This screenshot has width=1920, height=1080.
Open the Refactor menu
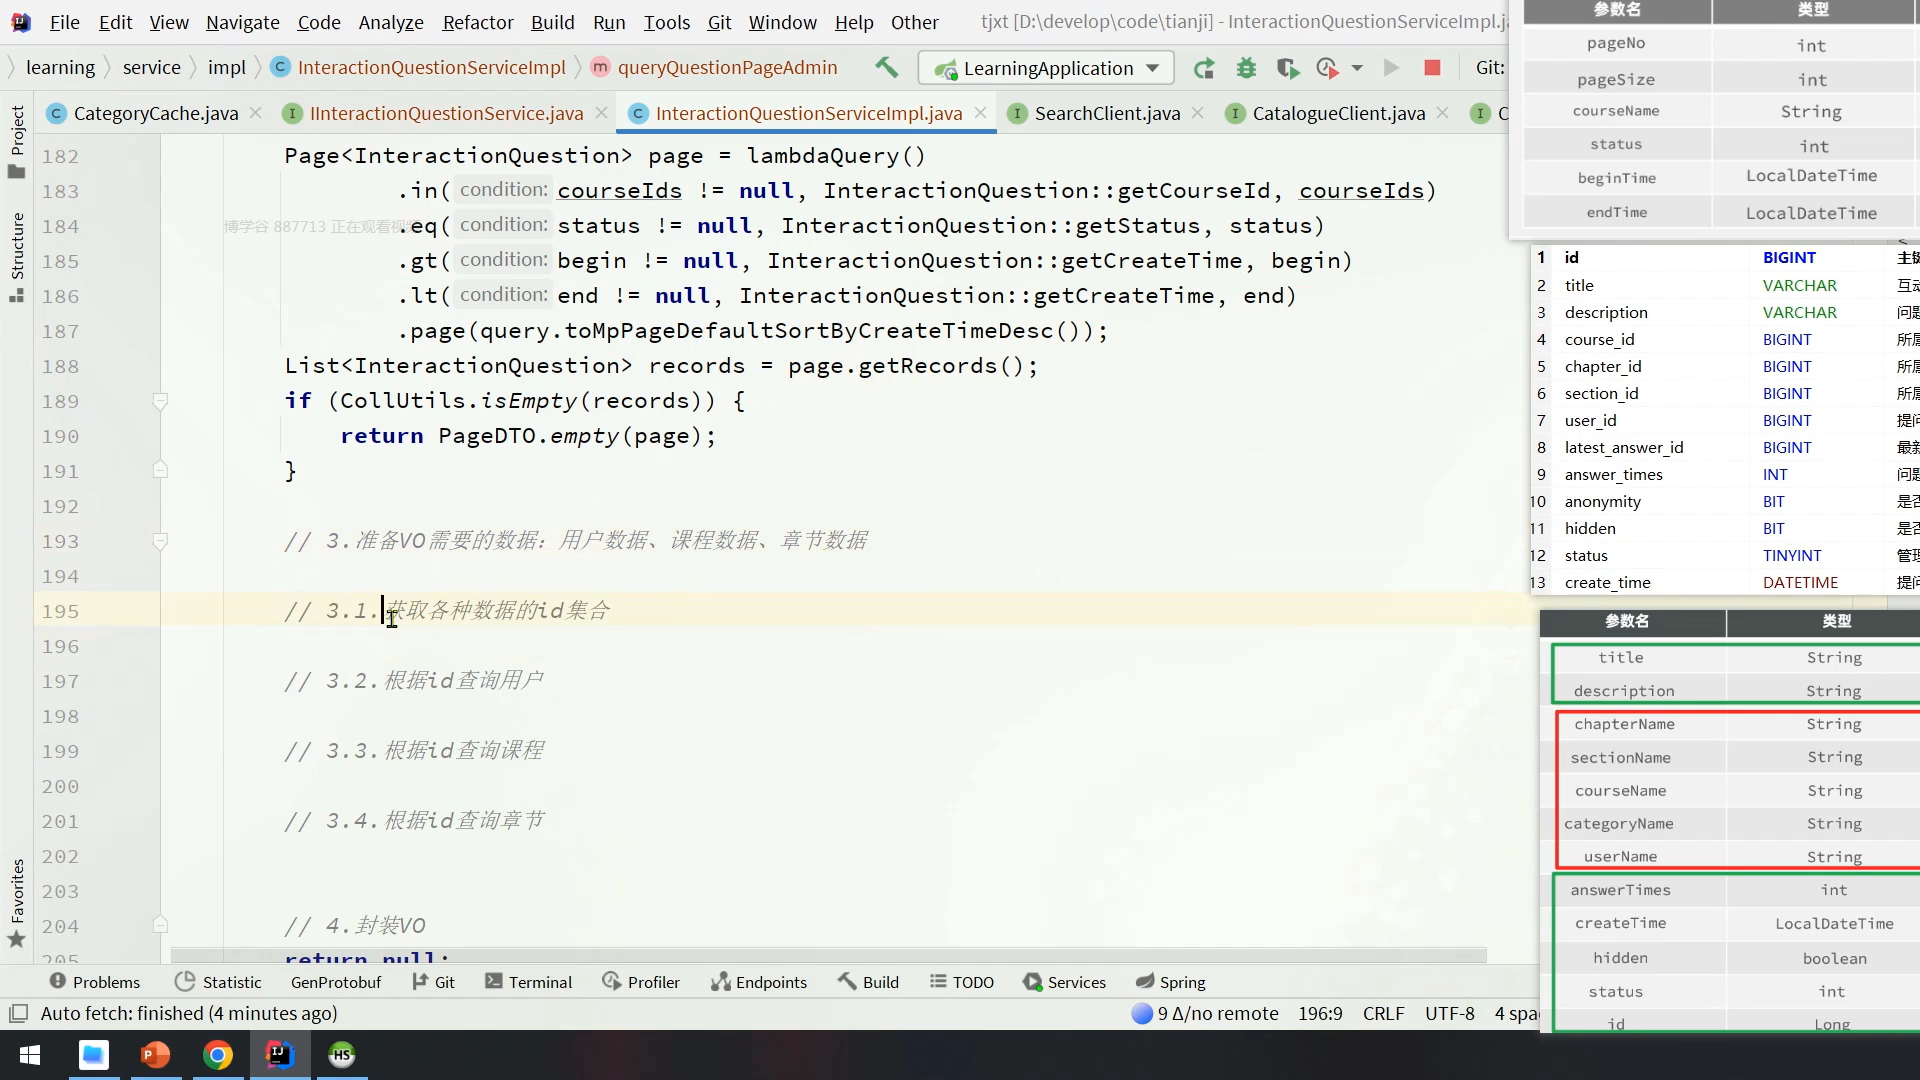click(x=477, y=22)
